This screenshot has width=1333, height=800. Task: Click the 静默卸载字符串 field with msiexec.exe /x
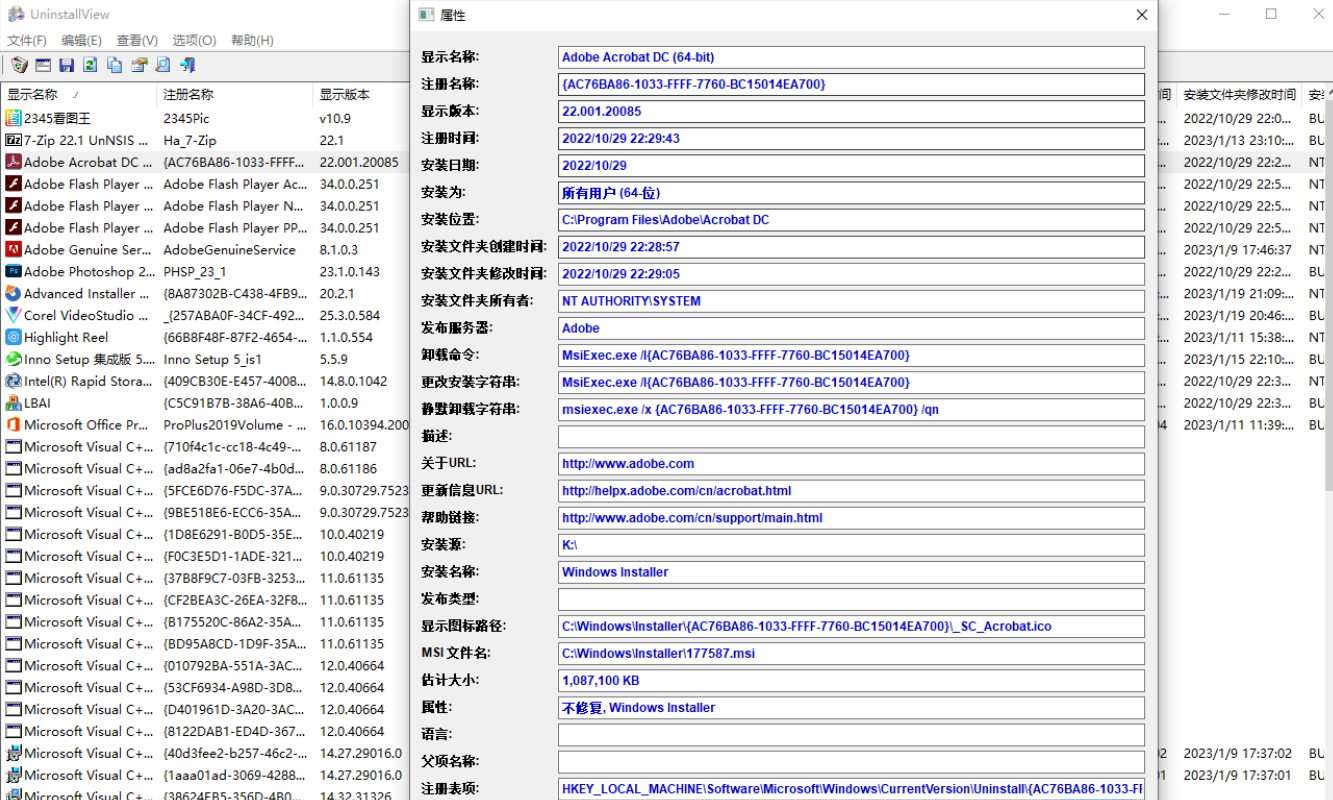click(x=851, y=409)
